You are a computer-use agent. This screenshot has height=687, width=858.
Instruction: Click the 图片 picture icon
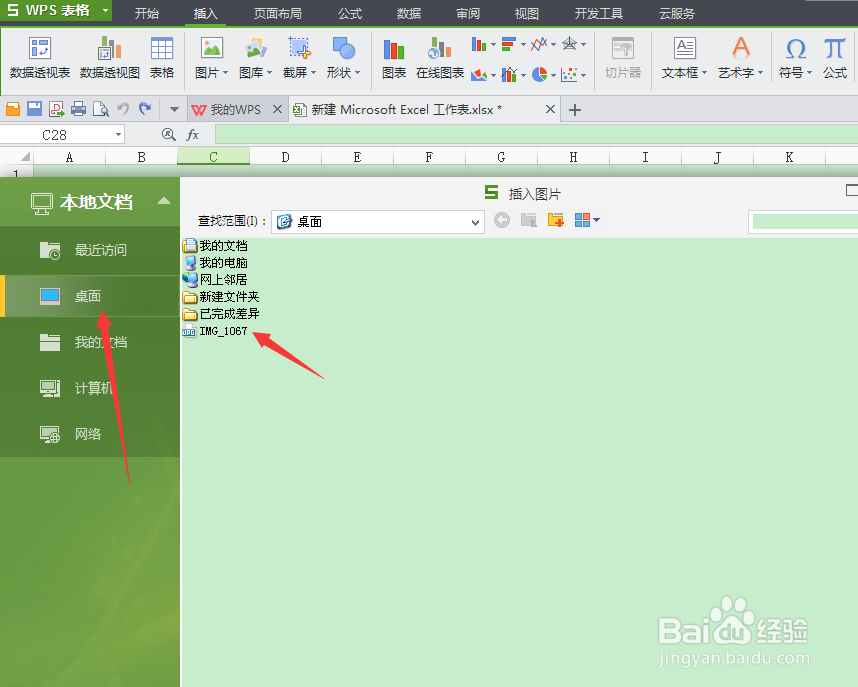pyautogui.click(x=212, y=48)
